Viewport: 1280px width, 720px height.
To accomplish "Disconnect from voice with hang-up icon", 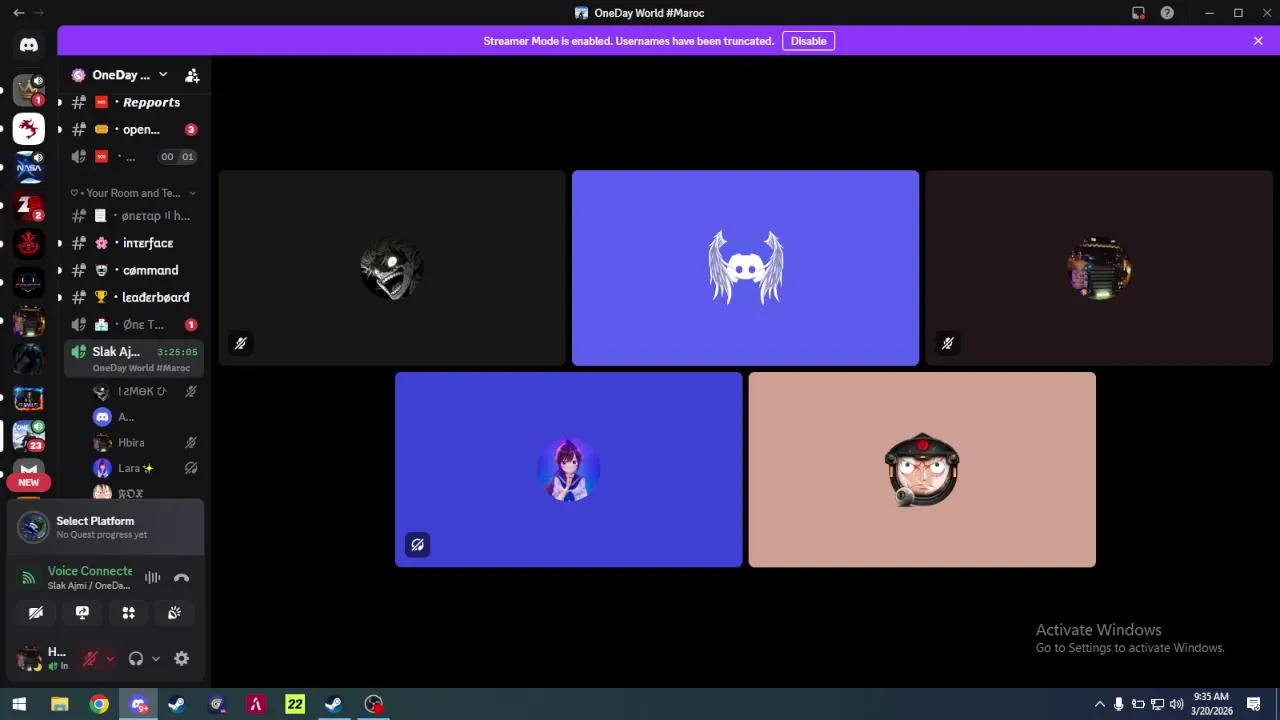I will tap(181, 577).
